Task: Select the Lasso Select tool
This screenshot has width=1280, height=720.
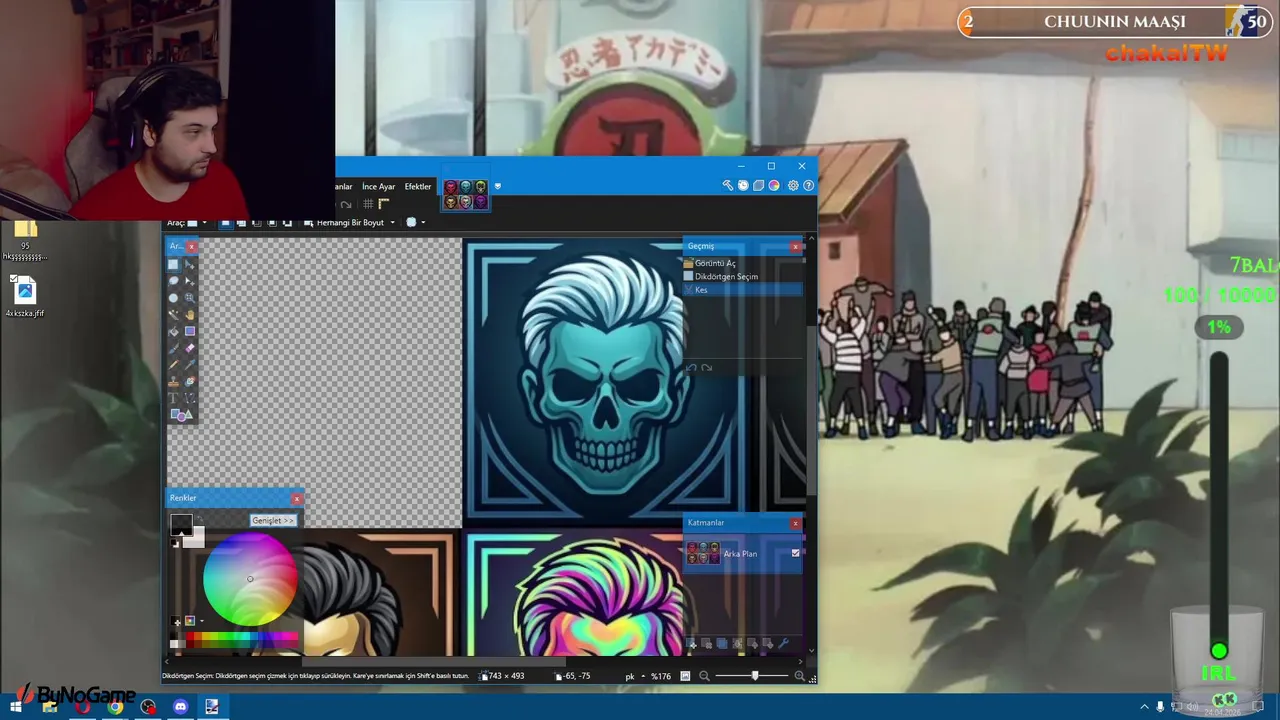Action: [x=173, y=281]
